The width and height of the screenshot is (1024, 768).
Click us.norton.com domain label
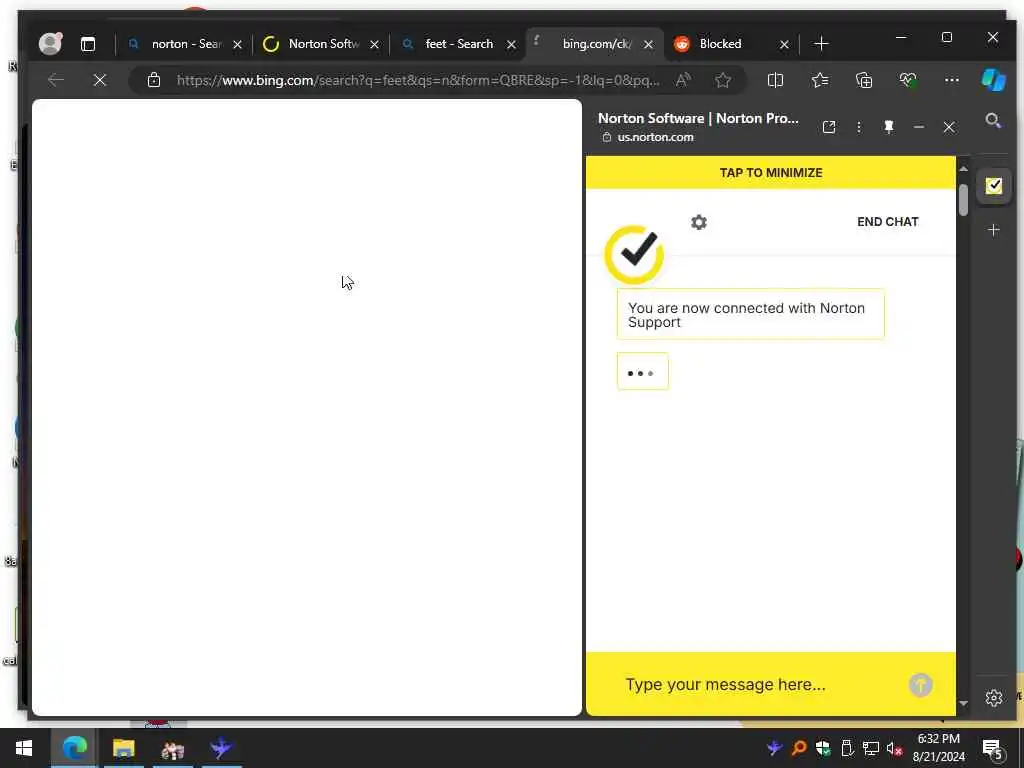click(655, 137)
